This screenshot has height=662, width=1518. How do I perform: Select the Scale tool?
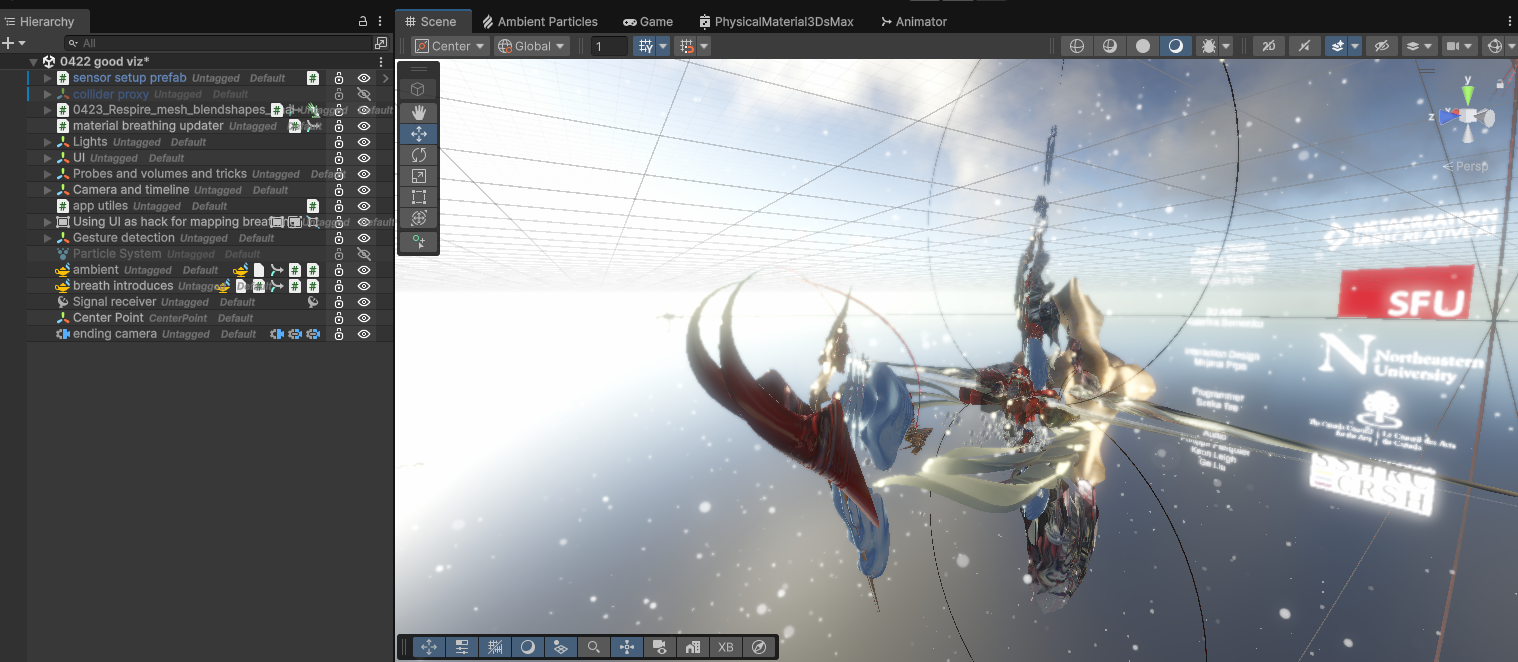pos(418,176)
